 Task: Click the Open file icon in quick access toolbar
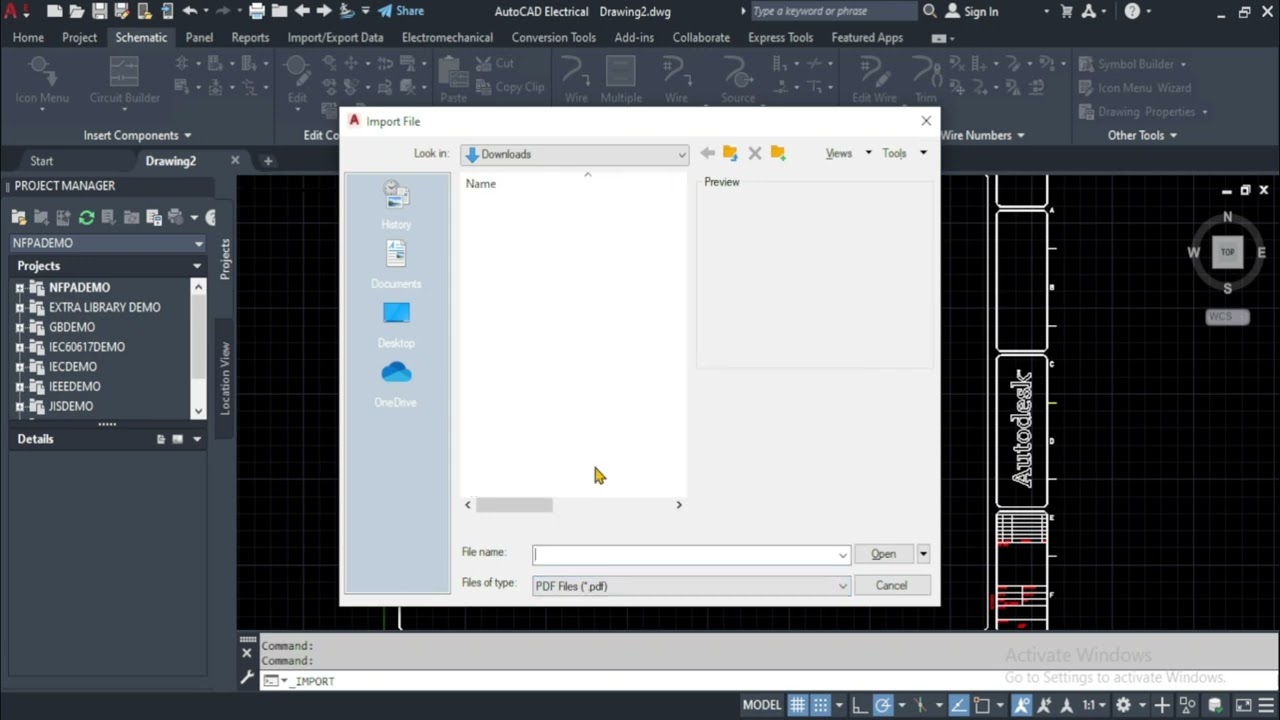tap(76, 11)
